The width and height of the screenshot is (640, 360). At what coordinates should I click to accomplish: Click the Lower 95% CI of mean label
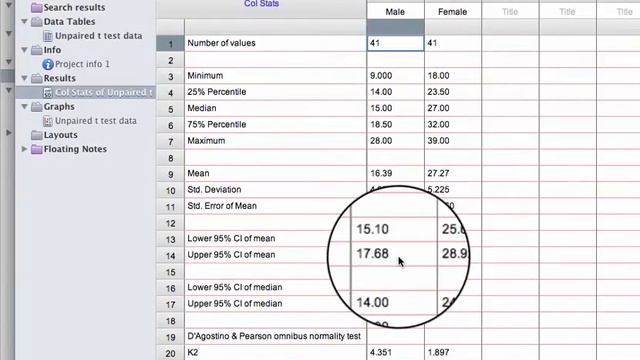click(x=231, y=238)
